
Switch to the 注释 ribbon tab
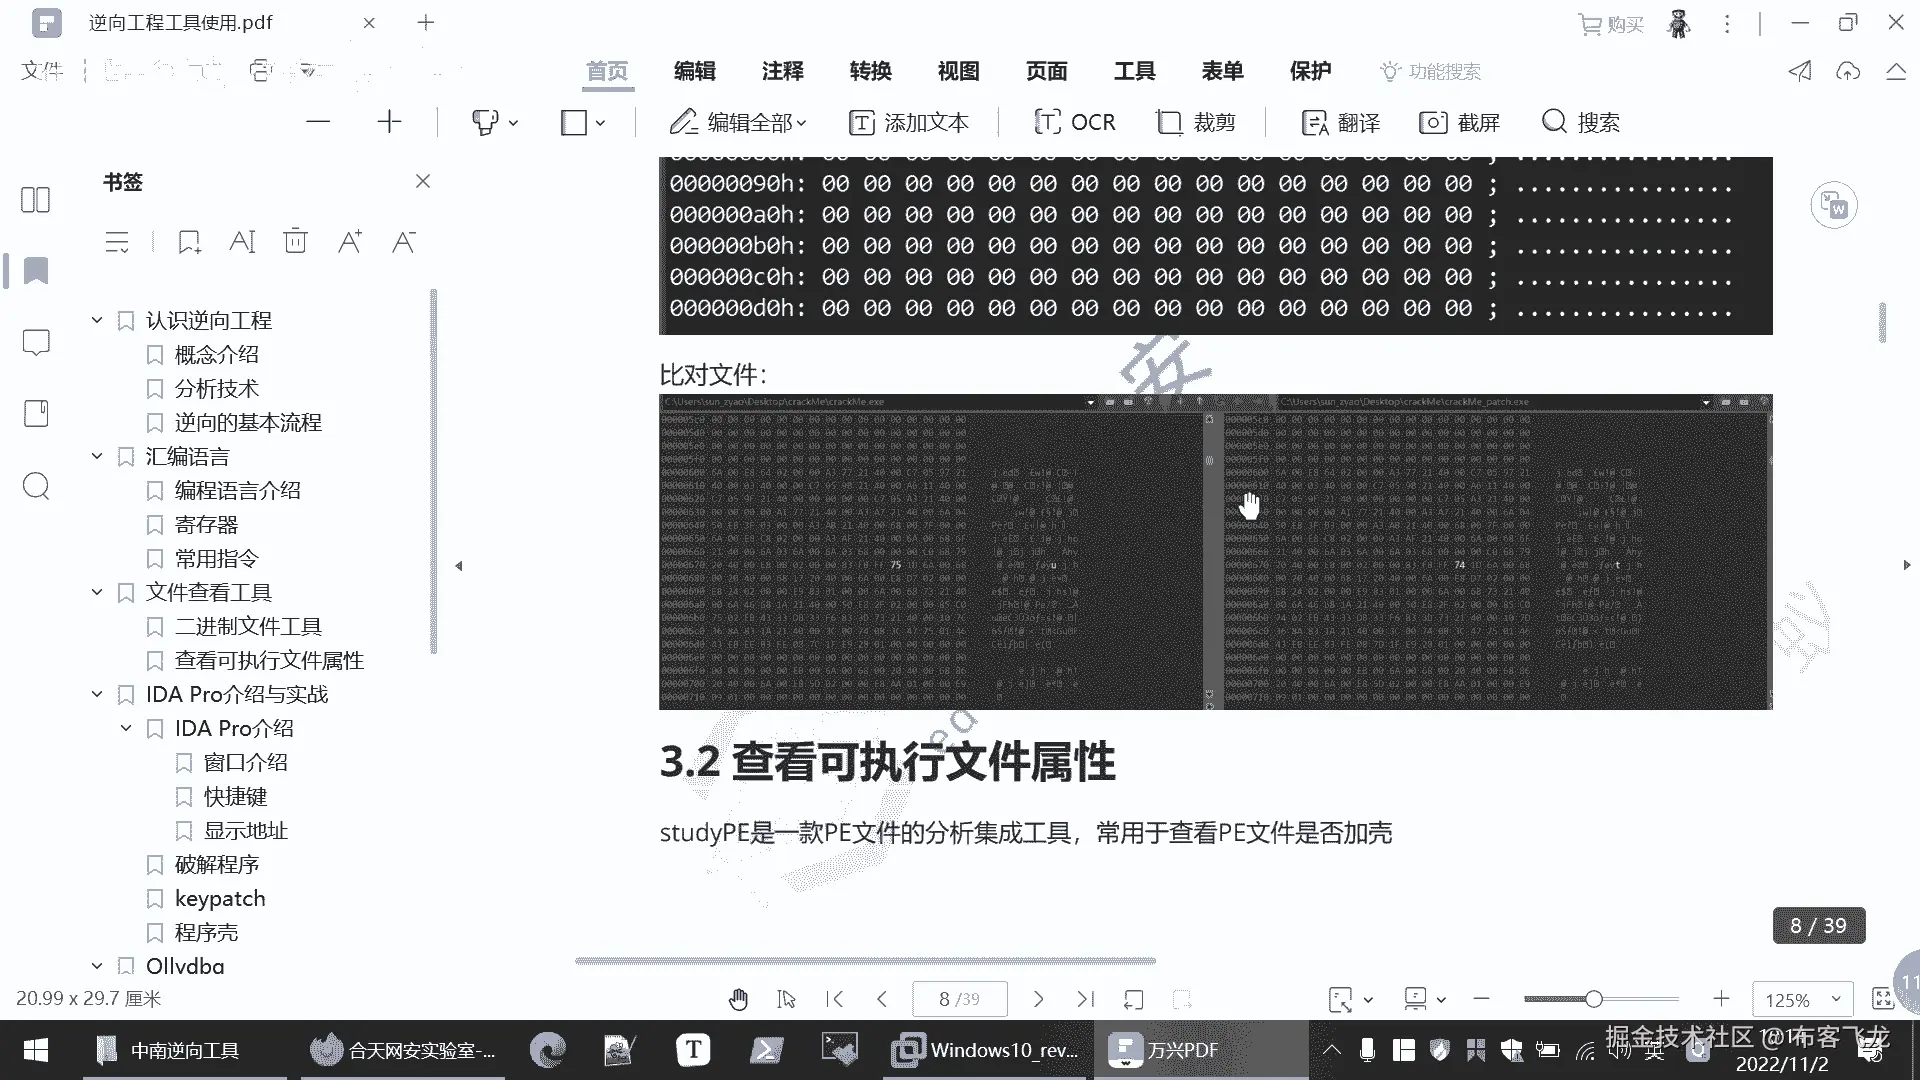point(782,71)
